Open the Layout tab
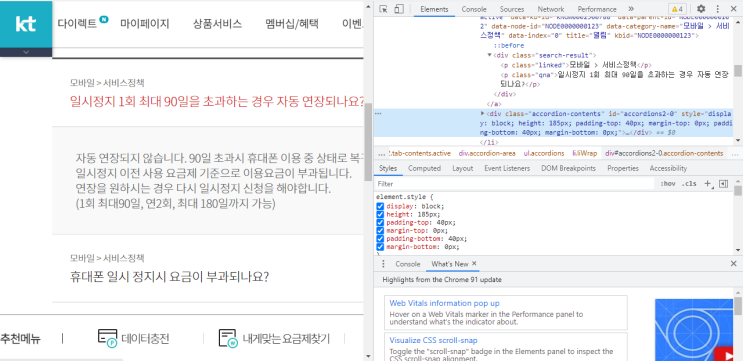The height and width of the screenshot is (361, 743). coord(462,168)
